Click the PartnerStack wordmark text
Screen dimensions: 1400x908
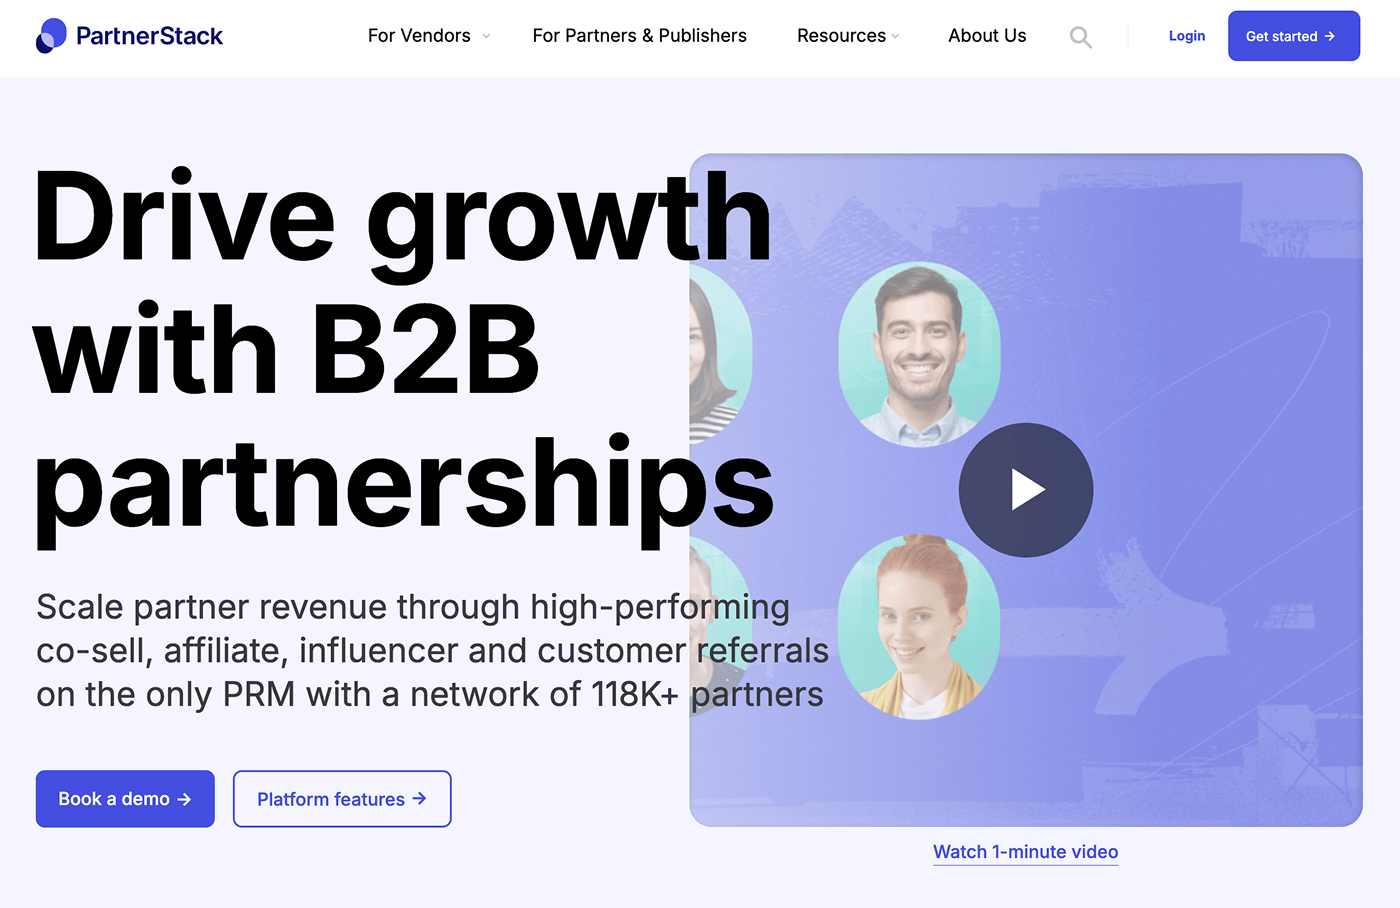pyautogui.click(x=150, y=36)
